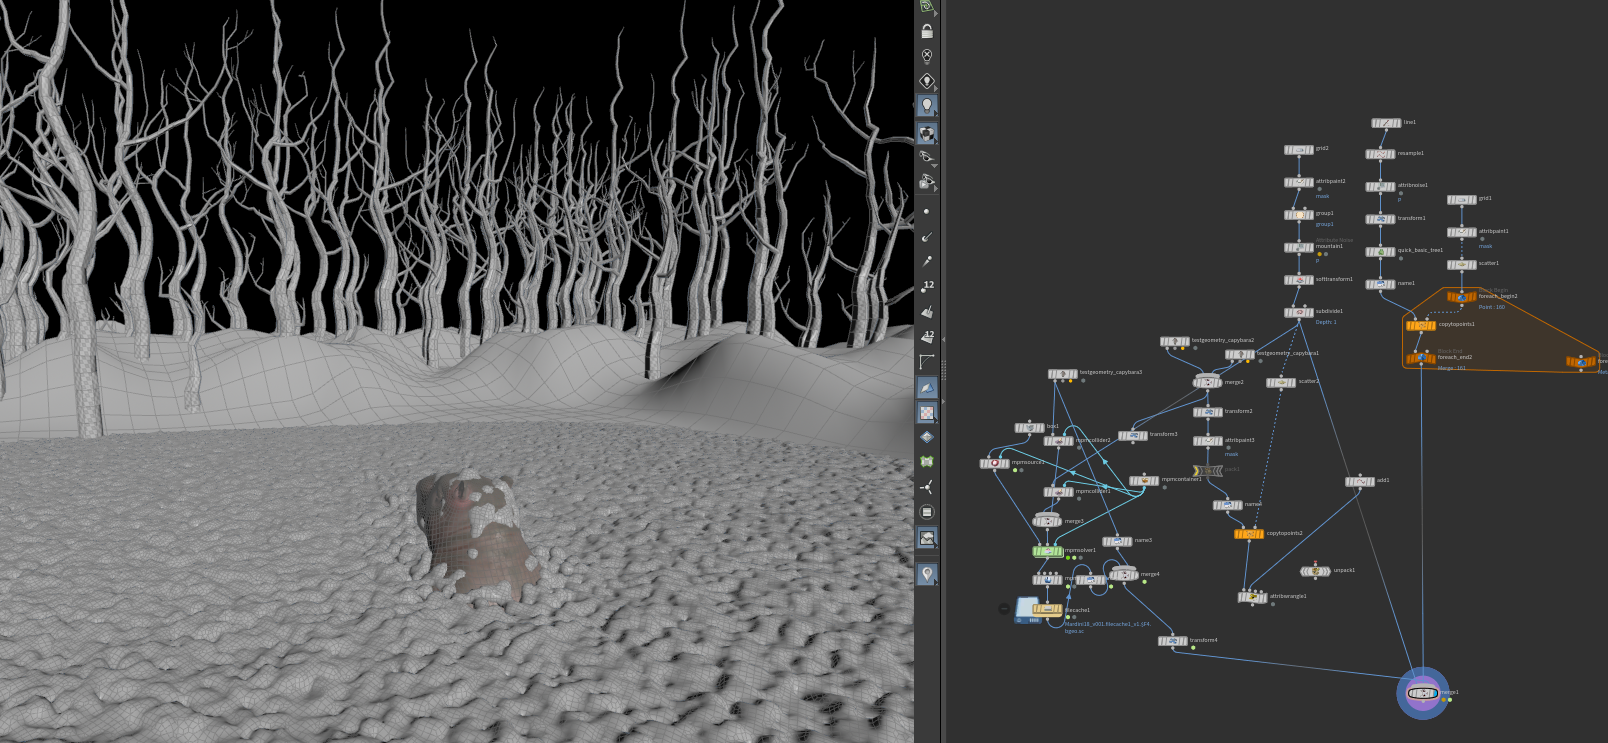The height and width of the screenshot is (743, 1608).
Task: Select the green mpmsolver1 node
Action: pyautogui.click(x=1047, y=551)
